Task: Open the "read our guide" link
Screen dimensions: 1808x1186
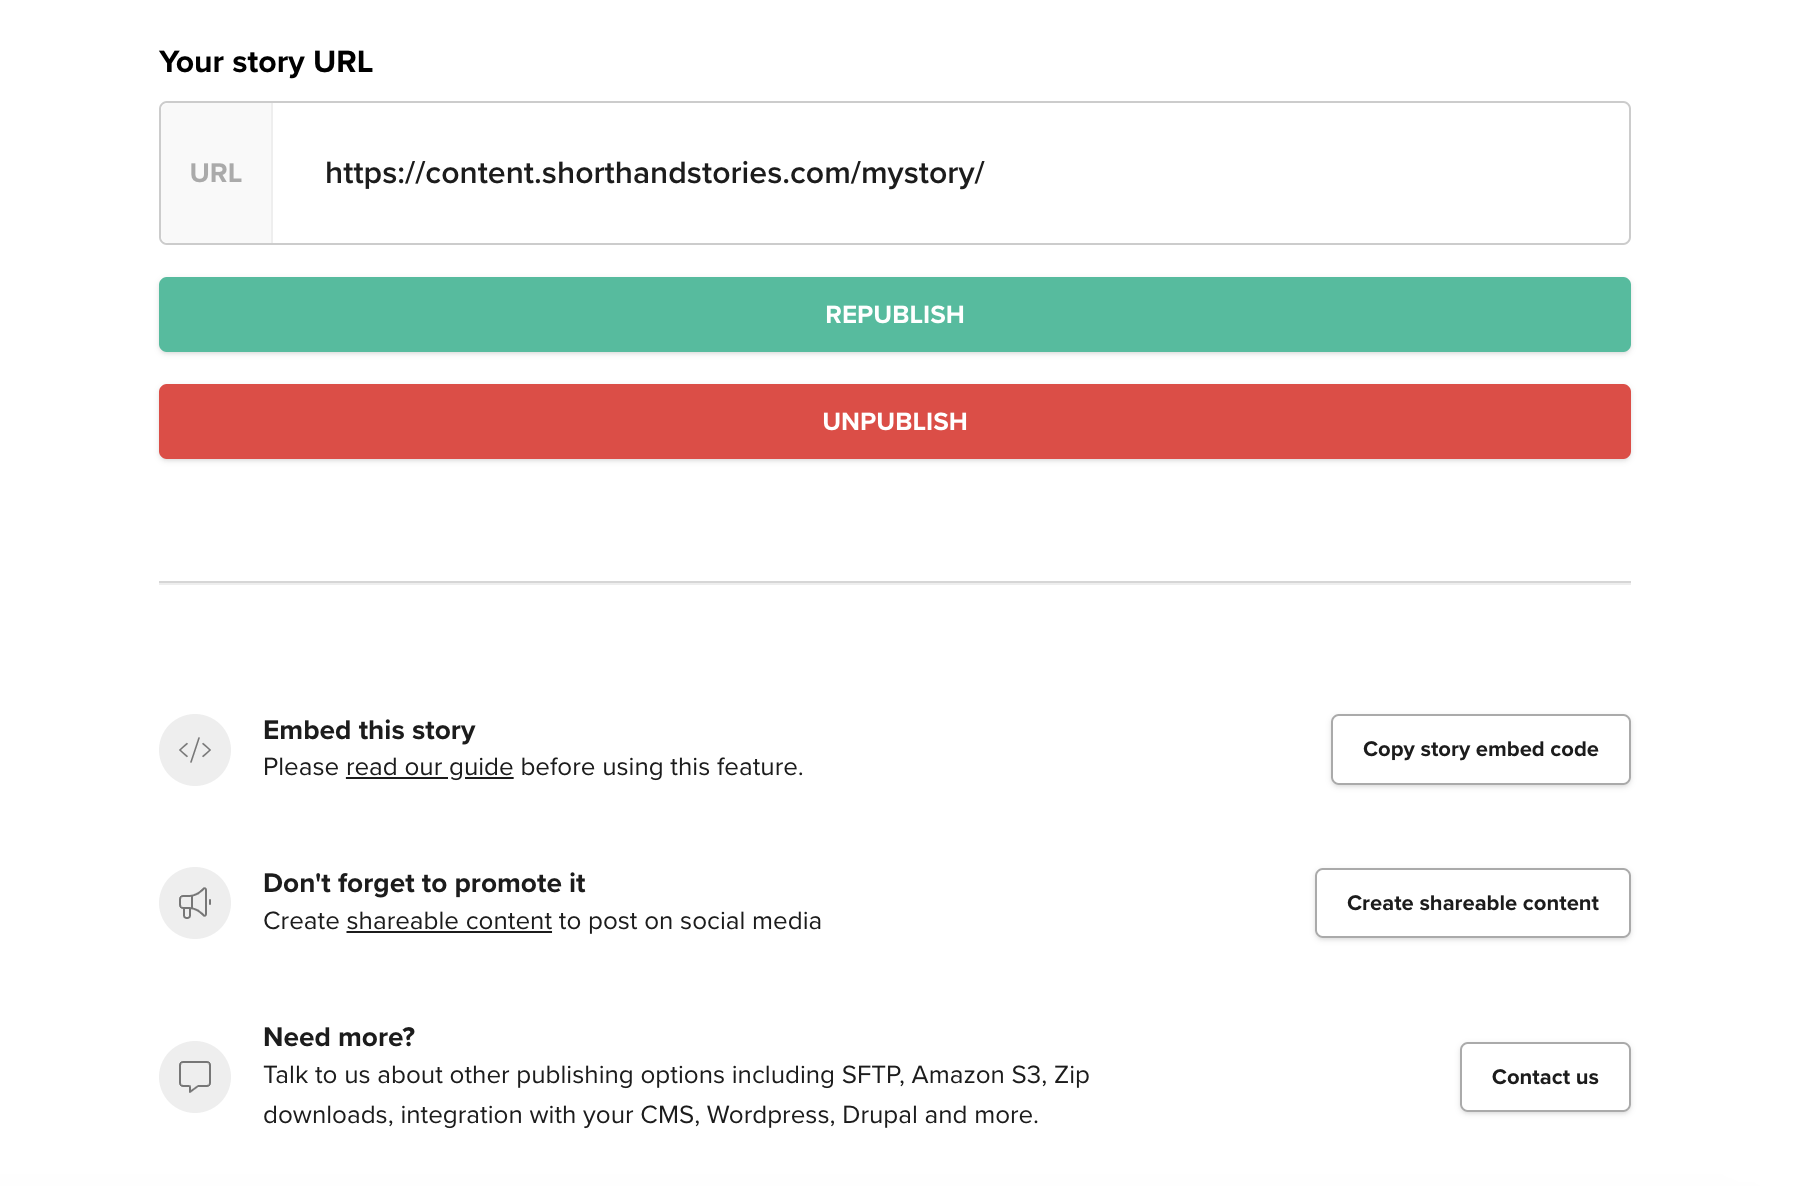Action: pos(429,767)
